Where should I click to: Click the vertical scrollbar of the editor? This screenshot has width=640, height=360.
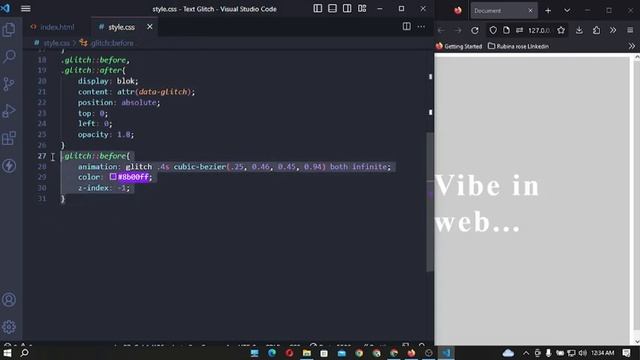pyautogui.click(x=430, y=202)
